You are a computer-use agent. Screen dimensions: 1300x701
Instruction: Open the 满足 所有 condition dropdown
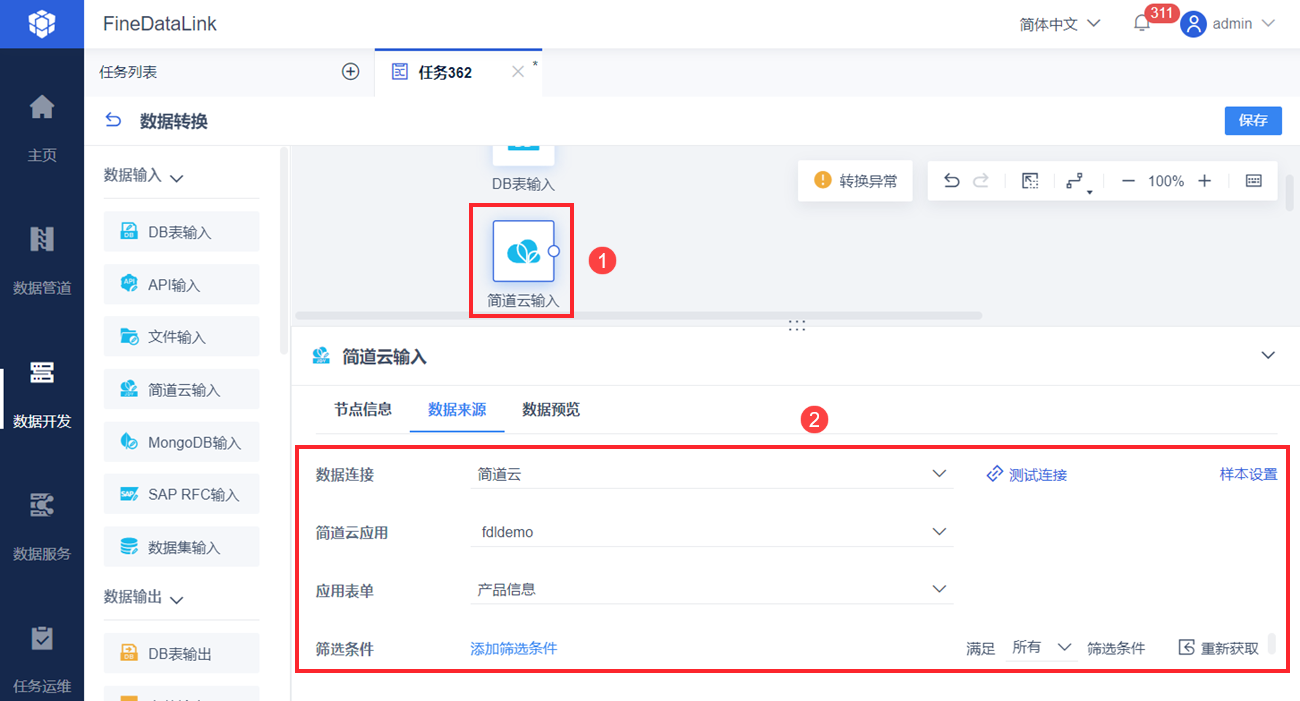1042,647
